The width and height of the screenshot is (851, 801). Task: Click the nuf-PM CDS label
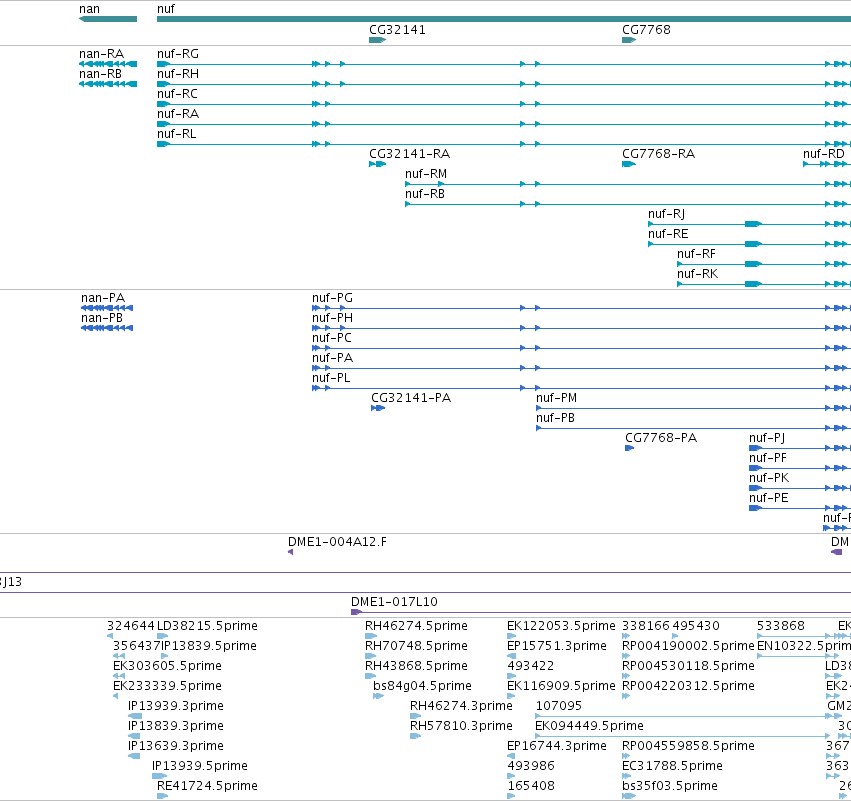pyautogui.click(x=556, y=398)
